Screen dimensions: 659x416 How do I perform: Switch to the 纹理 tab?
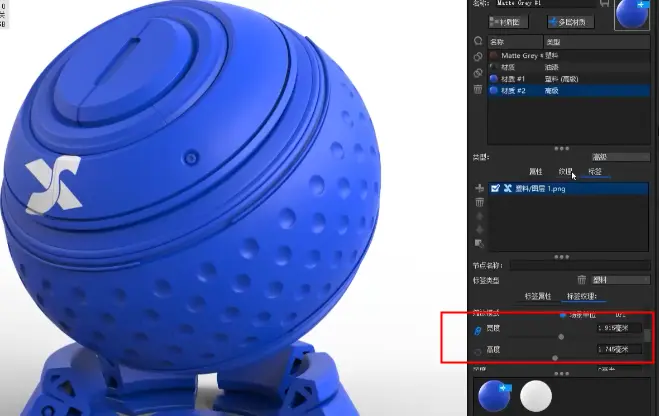(565, 171)
